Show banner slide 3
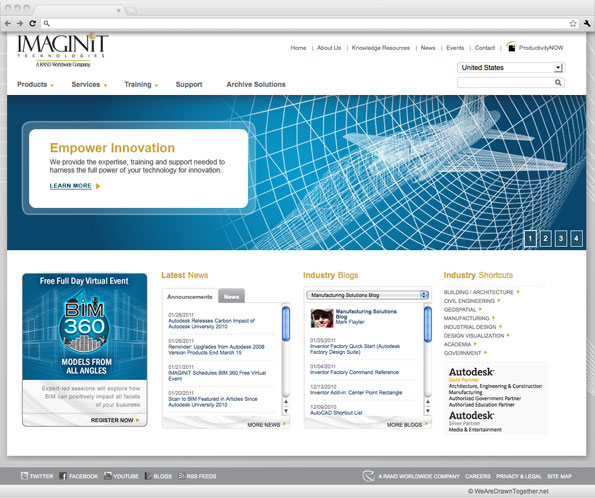 tap(561, 238)
